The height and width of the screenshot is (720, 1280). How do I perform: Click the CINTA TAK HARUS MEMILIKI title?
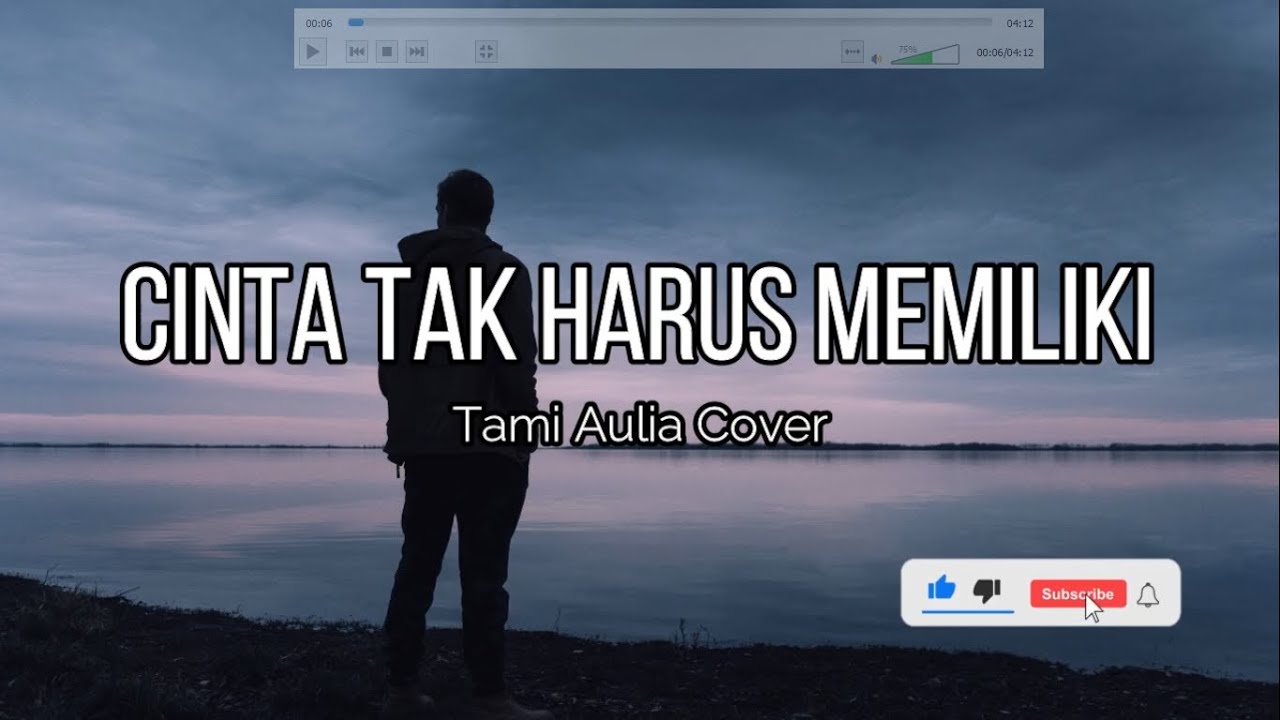click(637, 313)
